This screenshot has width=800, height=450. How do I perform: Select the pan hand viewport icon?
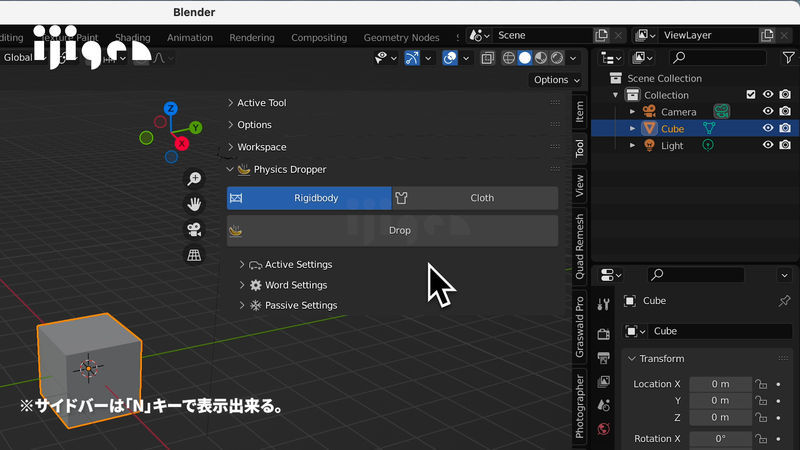194,204
